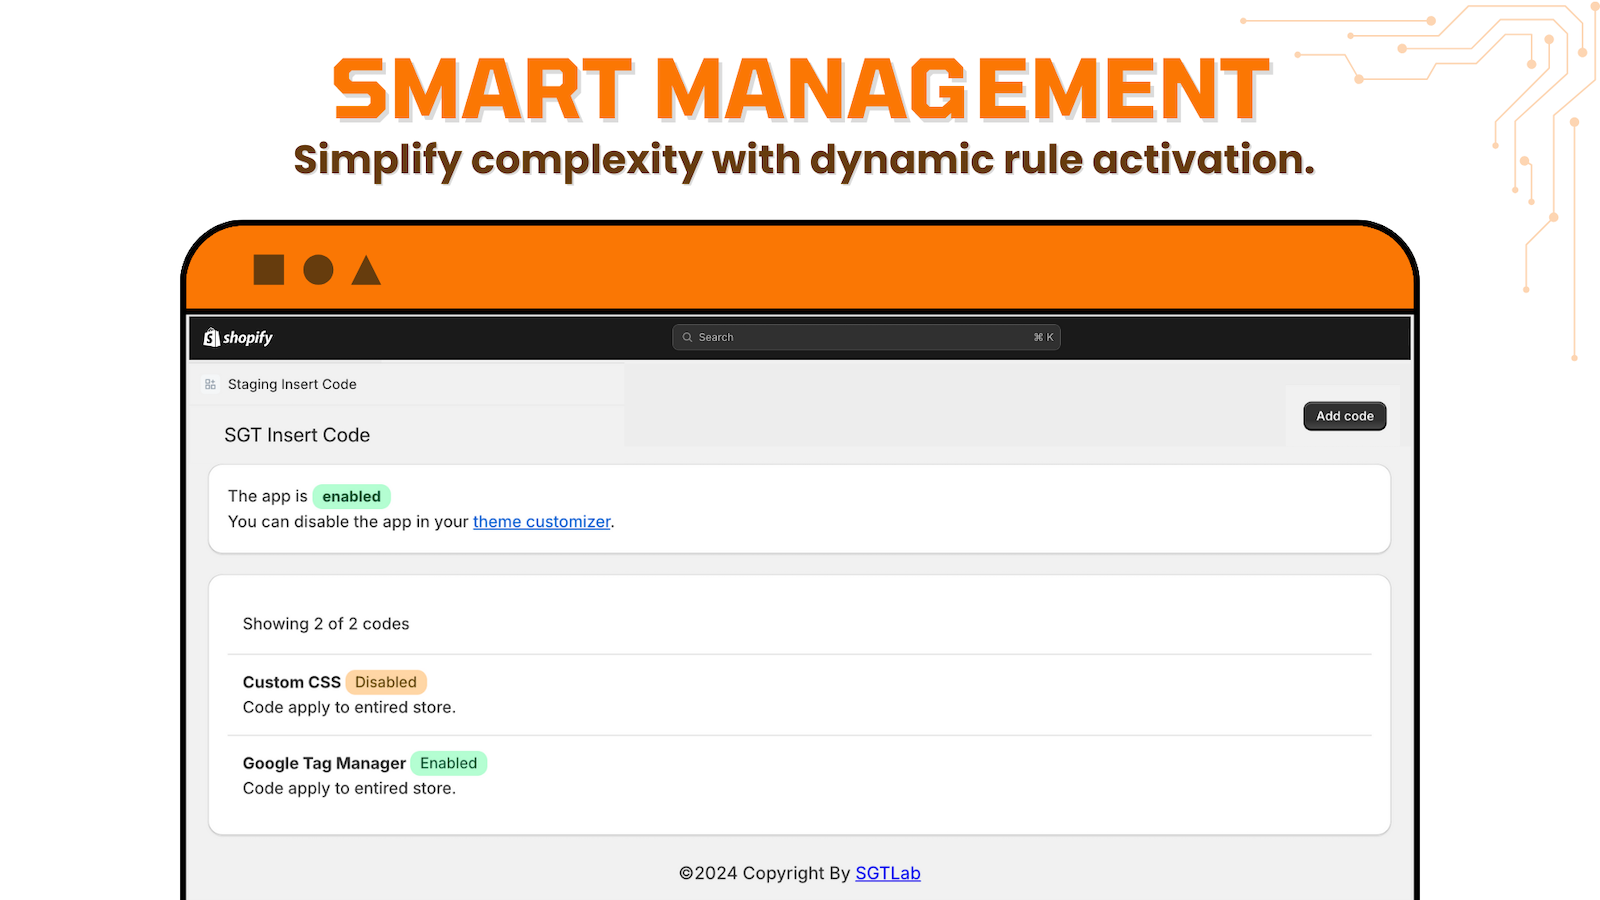Open the theme customizer link
Viewport: 1600px width, 900px height.
(x=541, y=522)
